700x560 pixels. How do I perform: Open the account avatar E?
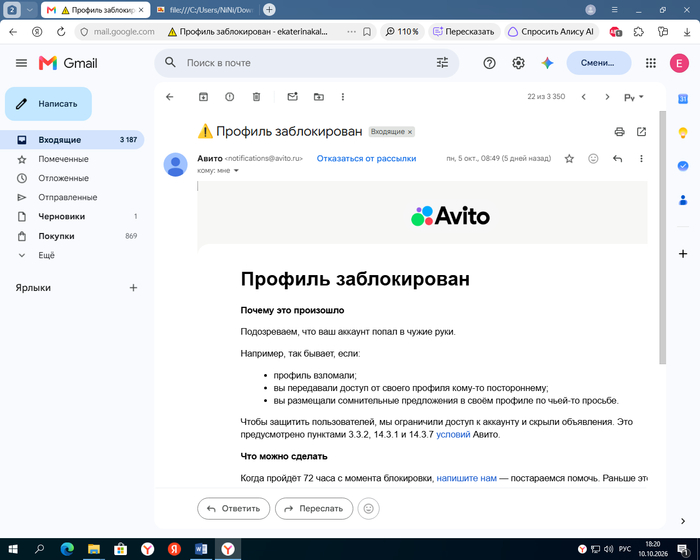[x=679, y=63]
